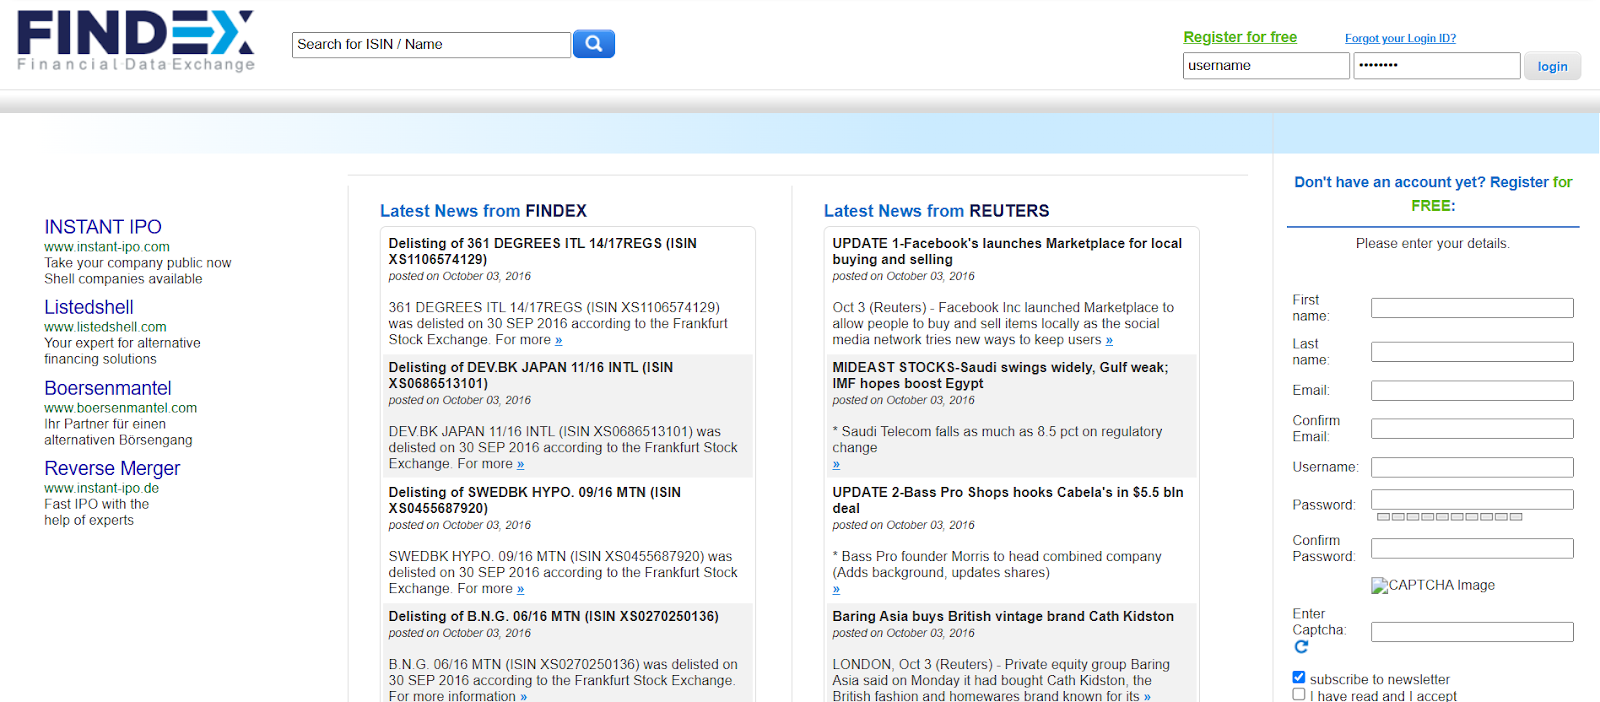
Task: Toggle the subscribe to newsletter checkbox
Action: pyautogui.click(x=1299, y=678)
